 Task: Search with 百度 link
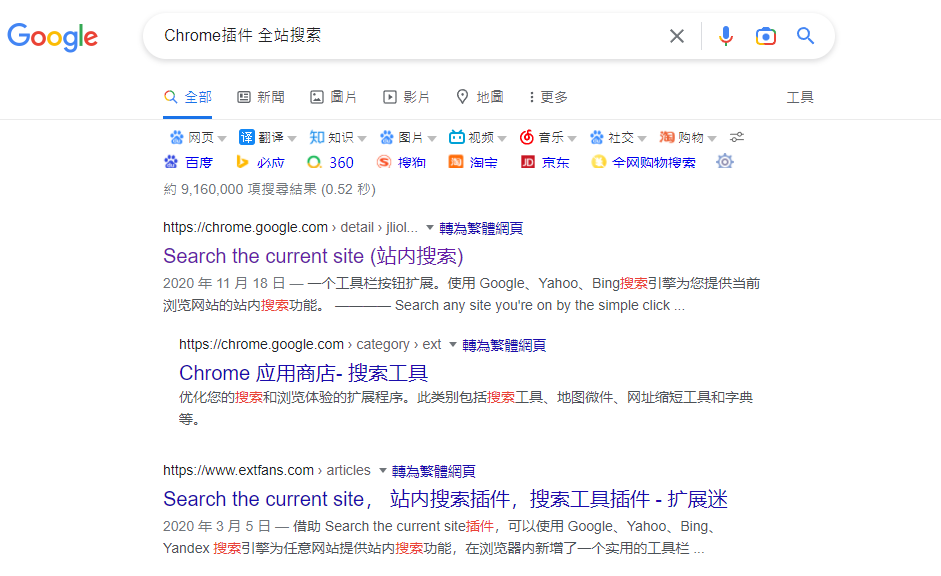199,163
